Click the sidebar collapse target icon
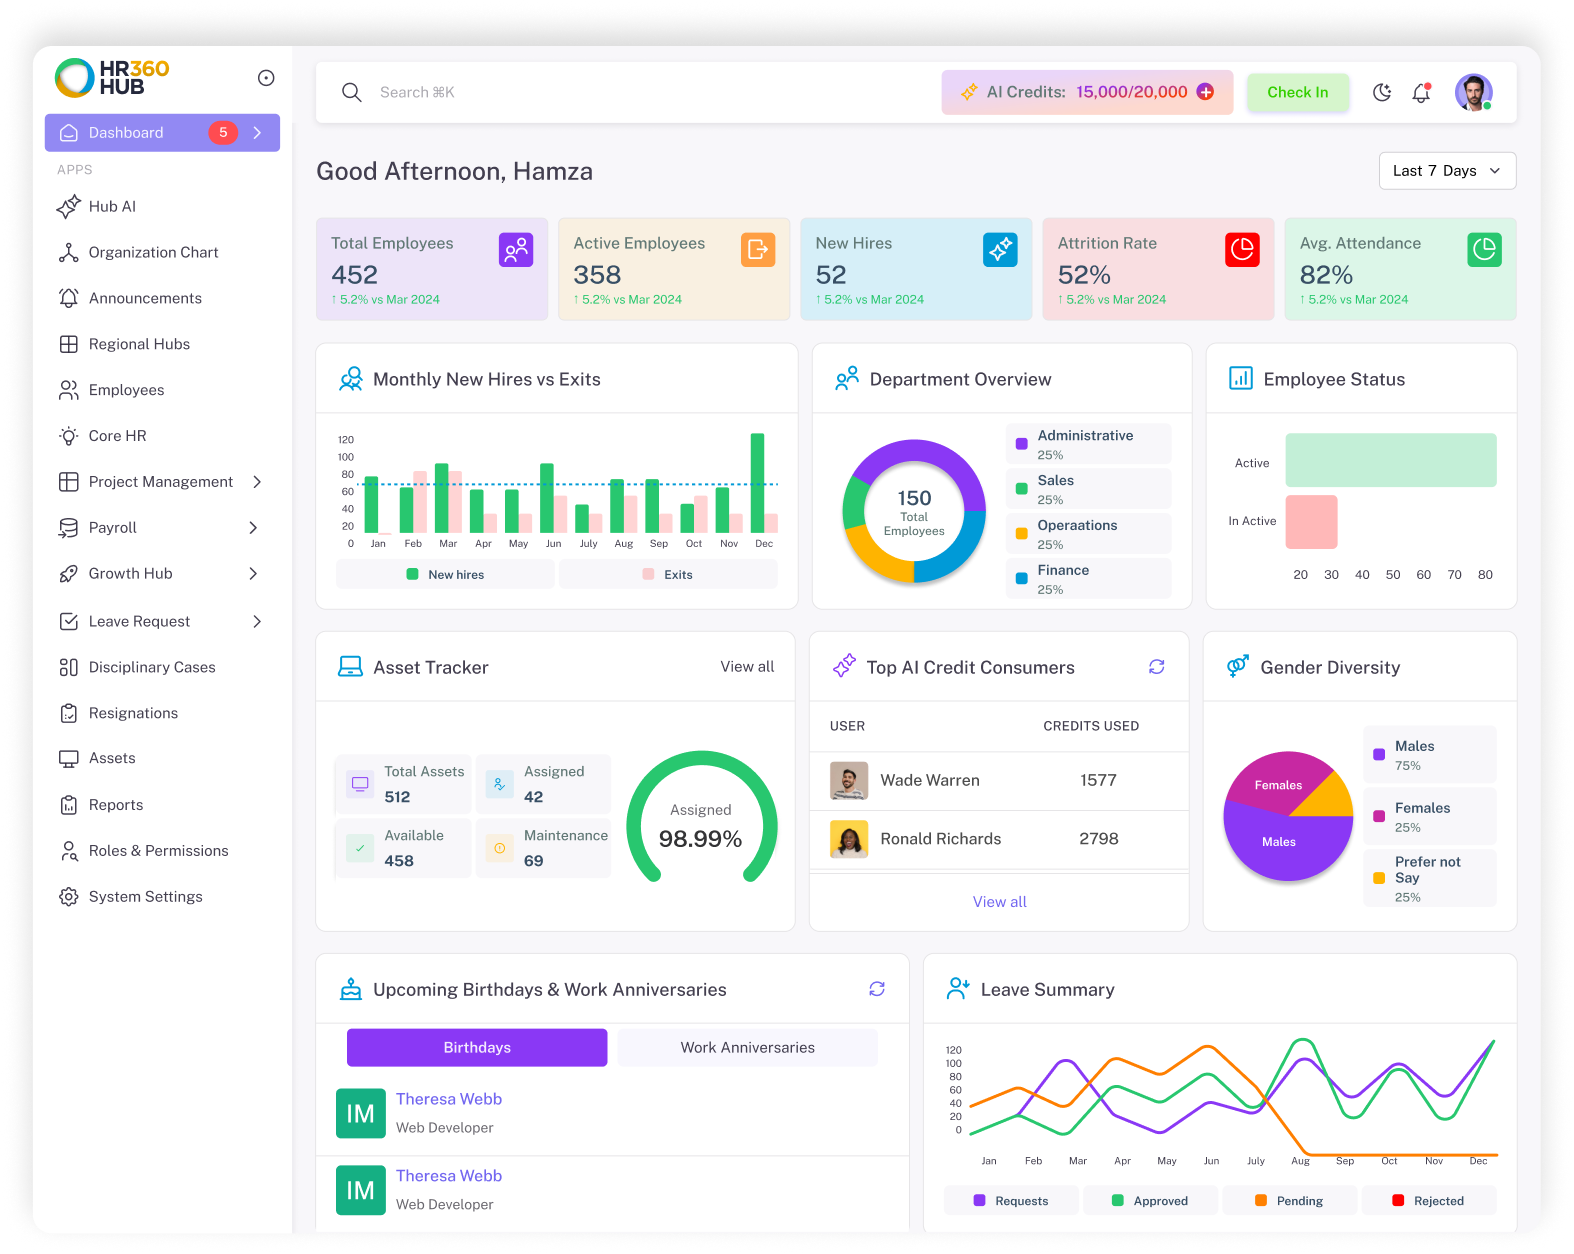This screenshot has width=1574, height=1254. (x=266, y=78)
